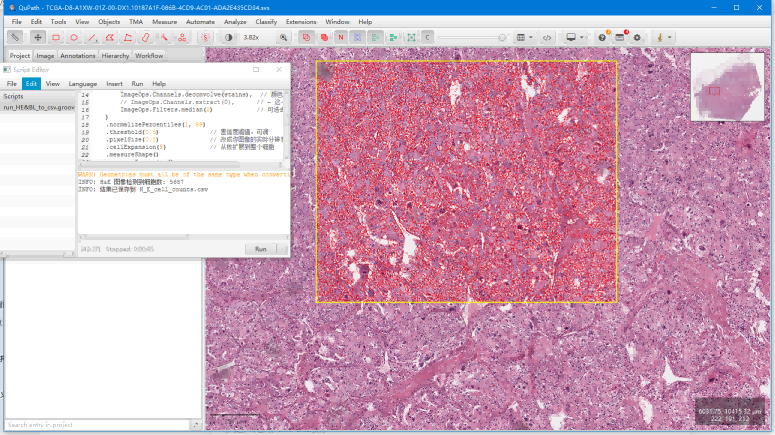Viewport: 775px width, 435px height.
Task: Close the Script Editor window
Action: coord(279,70)
